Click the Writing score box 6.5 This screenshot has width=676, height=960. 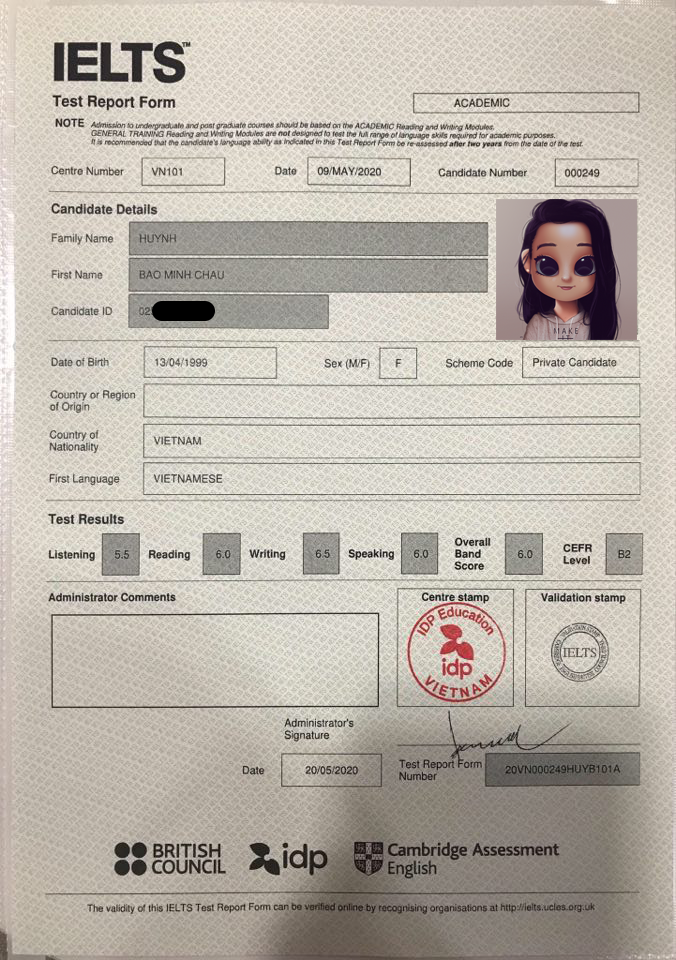click(321, 553)
